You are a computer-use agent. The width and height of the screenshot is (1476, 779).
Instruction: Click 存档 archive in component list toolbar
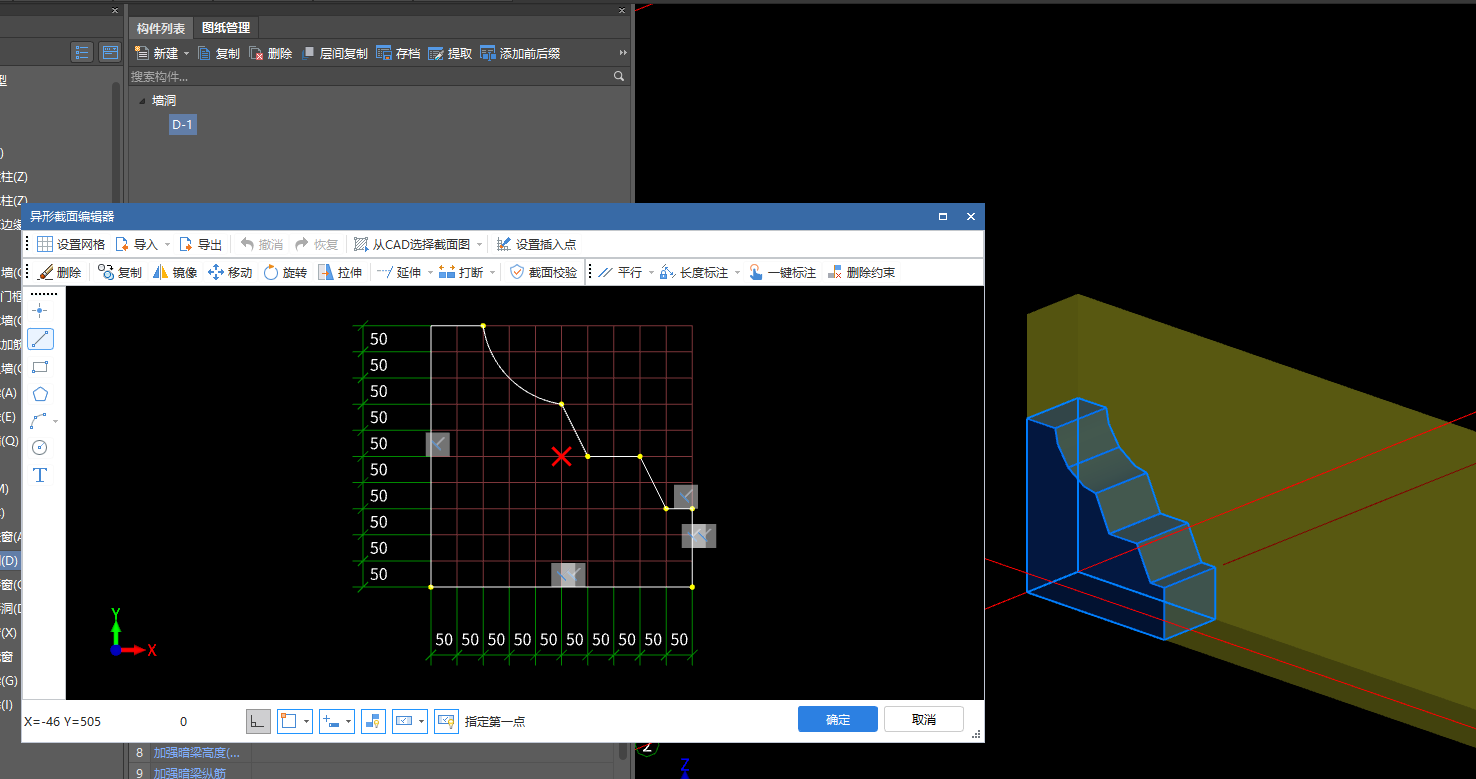click(x=398, y=53)
